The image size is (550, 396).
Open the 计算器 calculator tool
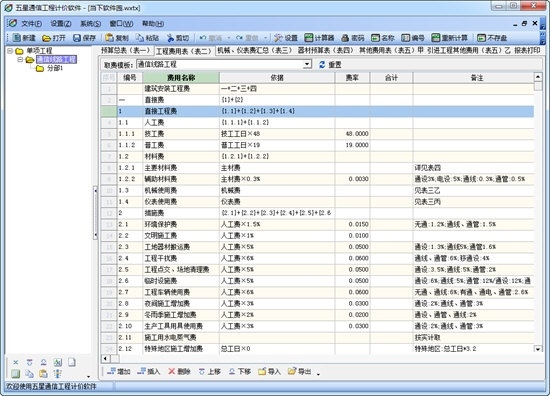(309, 38)
